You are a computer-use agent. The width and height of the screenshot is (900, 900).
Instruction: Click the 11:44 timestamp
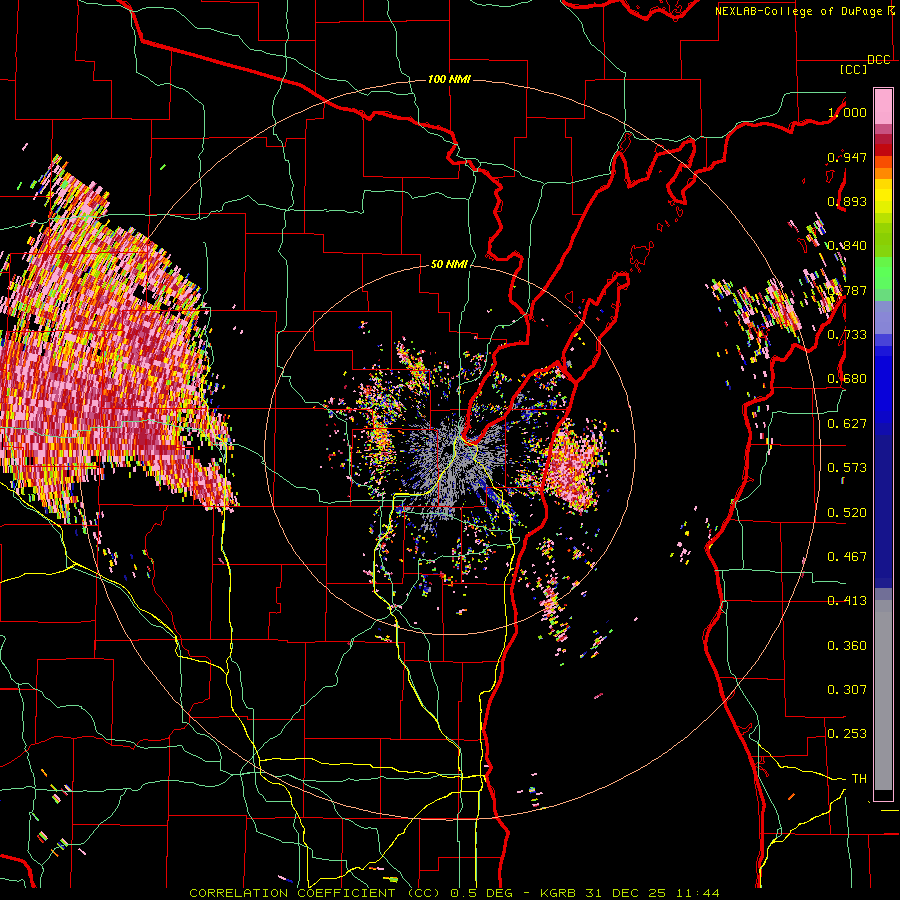click(x=696, y=893)
